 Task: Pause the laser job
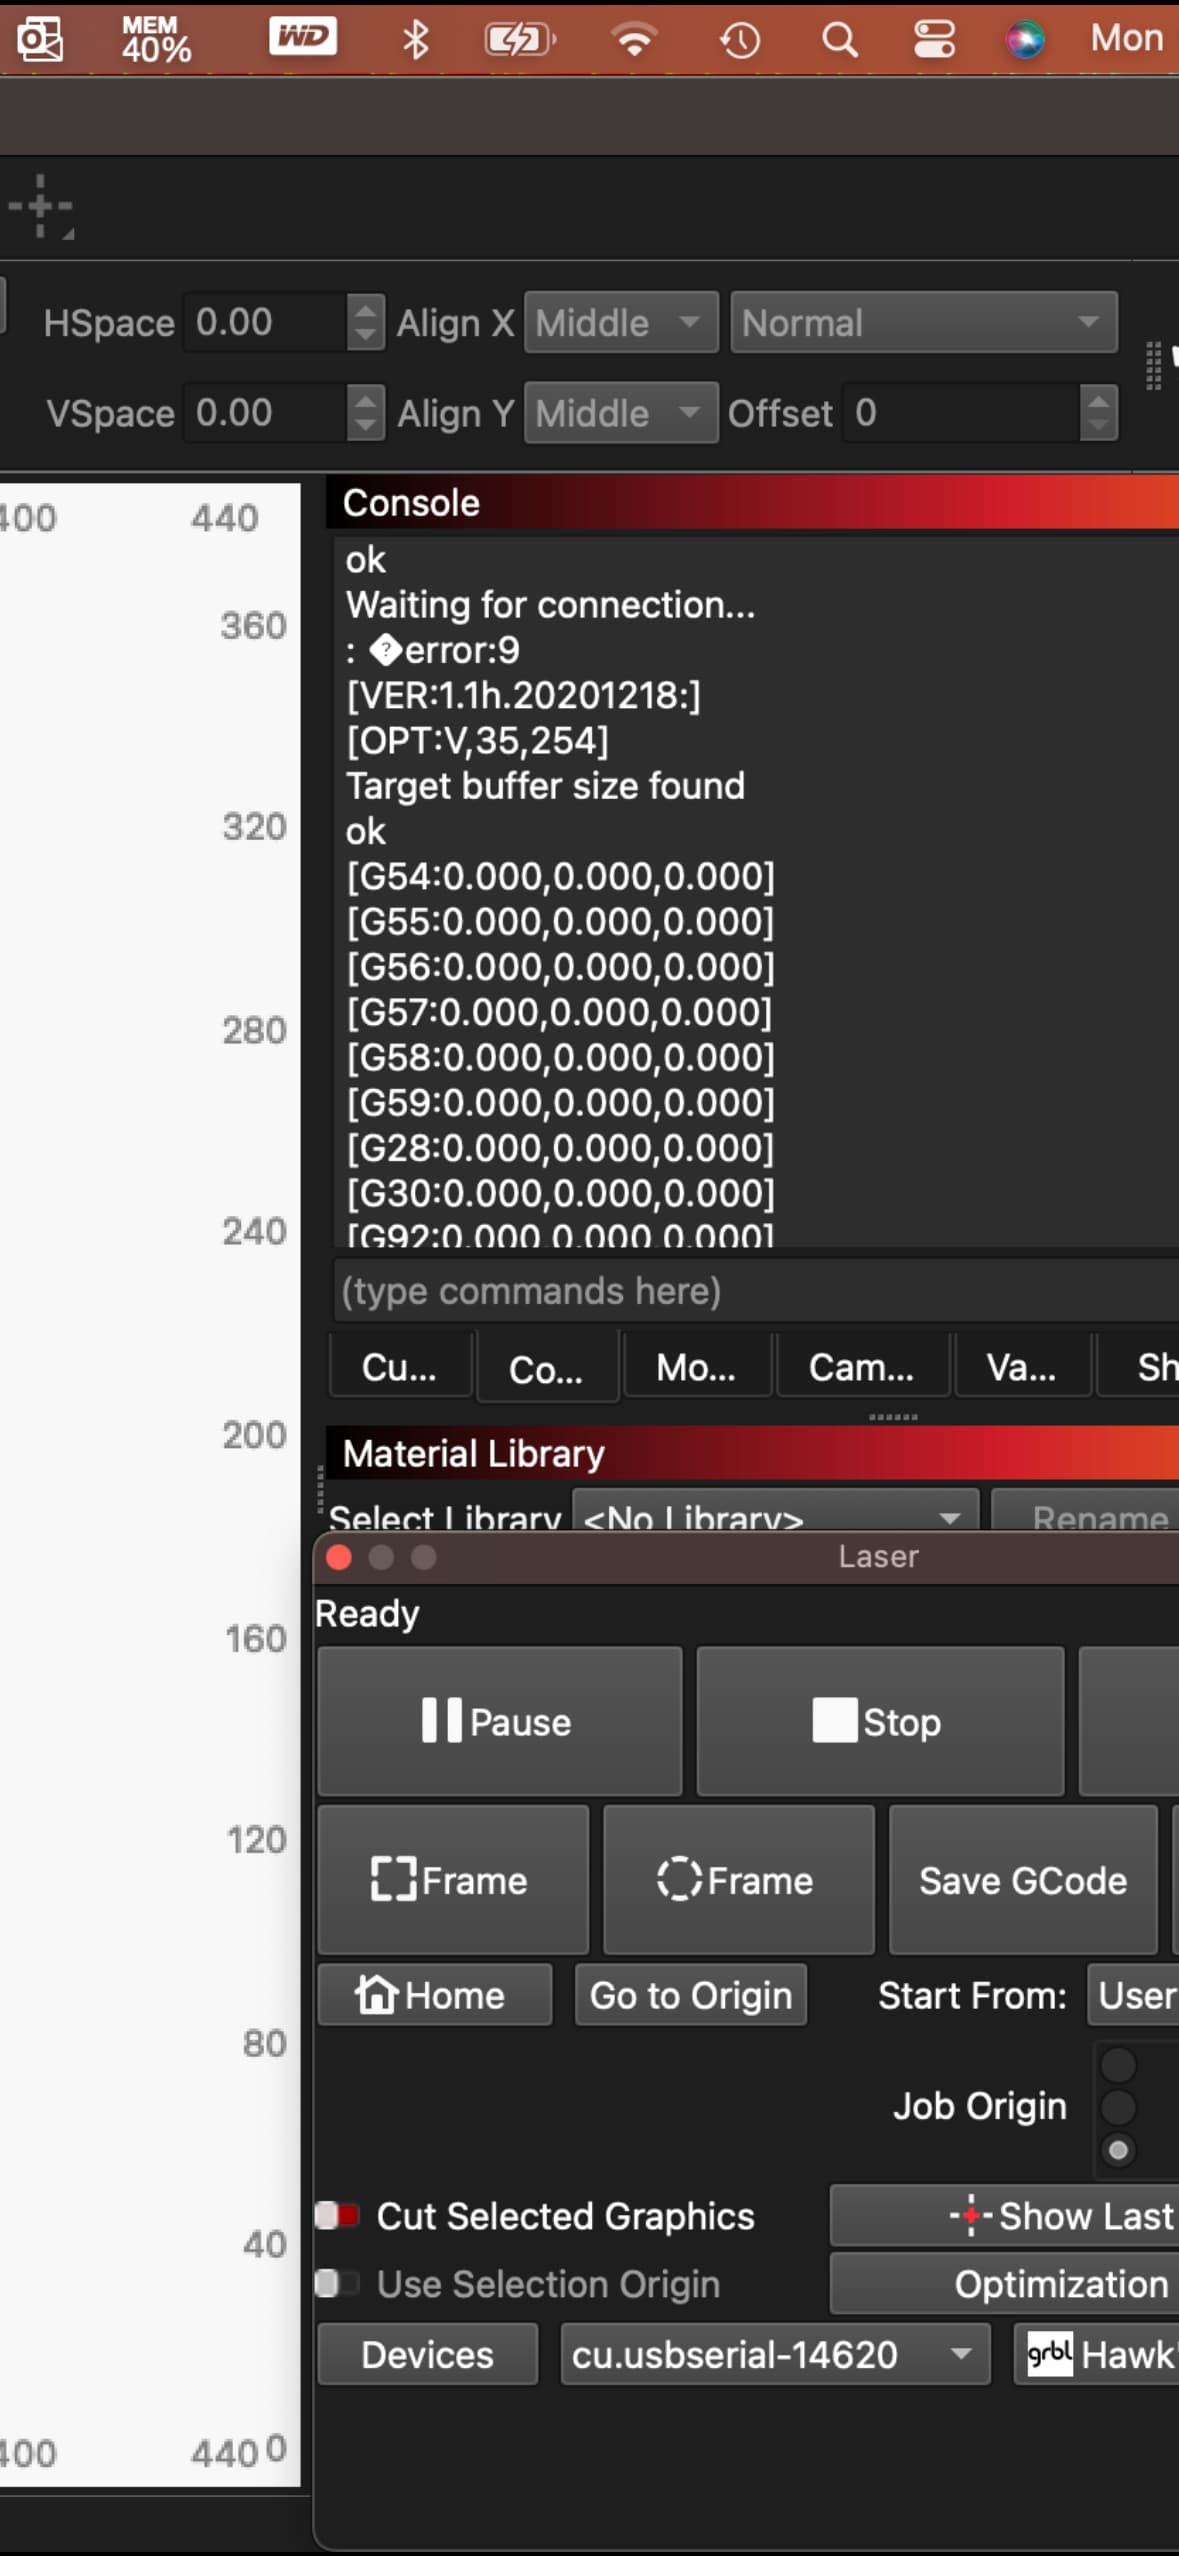(499, 1722)
